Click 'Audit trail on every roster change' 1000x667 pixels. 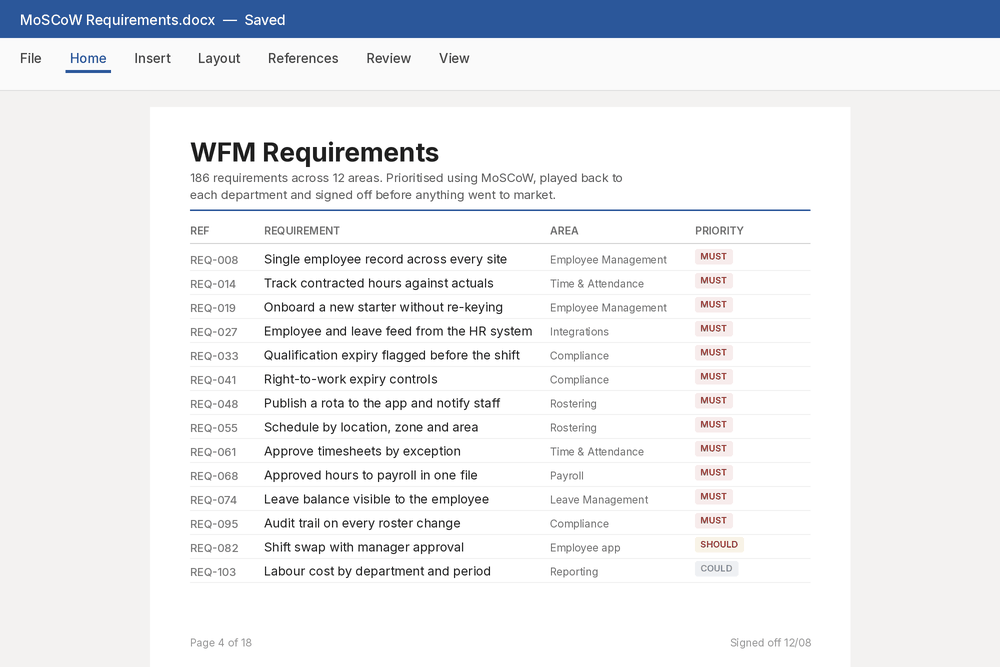pyautogui.click(x=362, y=524)
